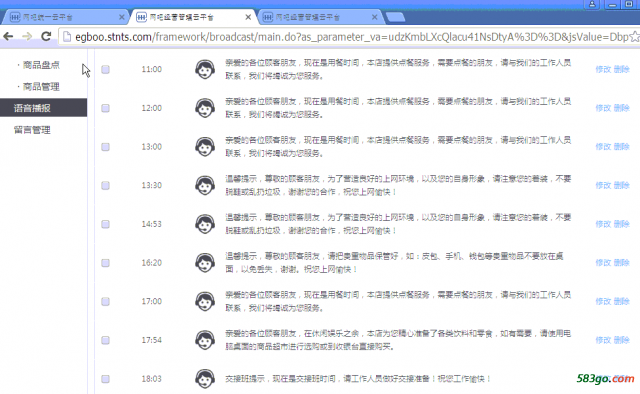Click 修改 for the 13:30 broadcast
640x394 pixels.
pos(603,185)
